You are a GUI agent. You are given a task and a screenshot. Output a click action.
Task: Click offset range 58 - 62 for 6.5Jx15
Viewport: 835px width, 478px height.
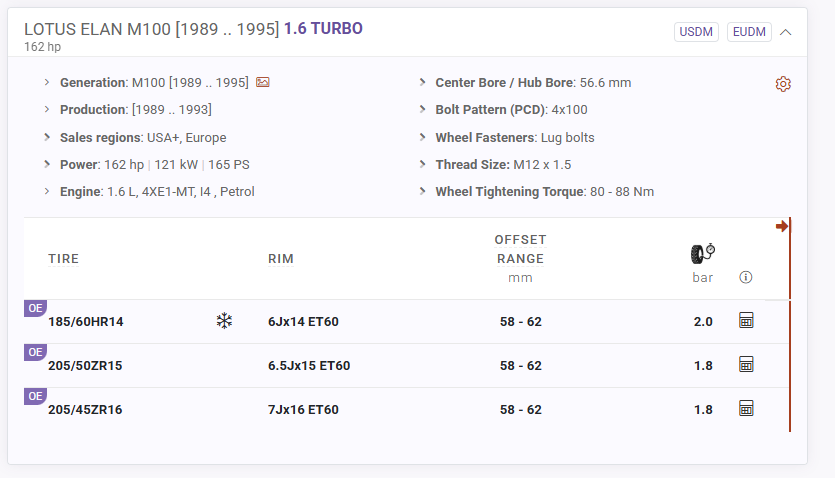click(520, 366)
